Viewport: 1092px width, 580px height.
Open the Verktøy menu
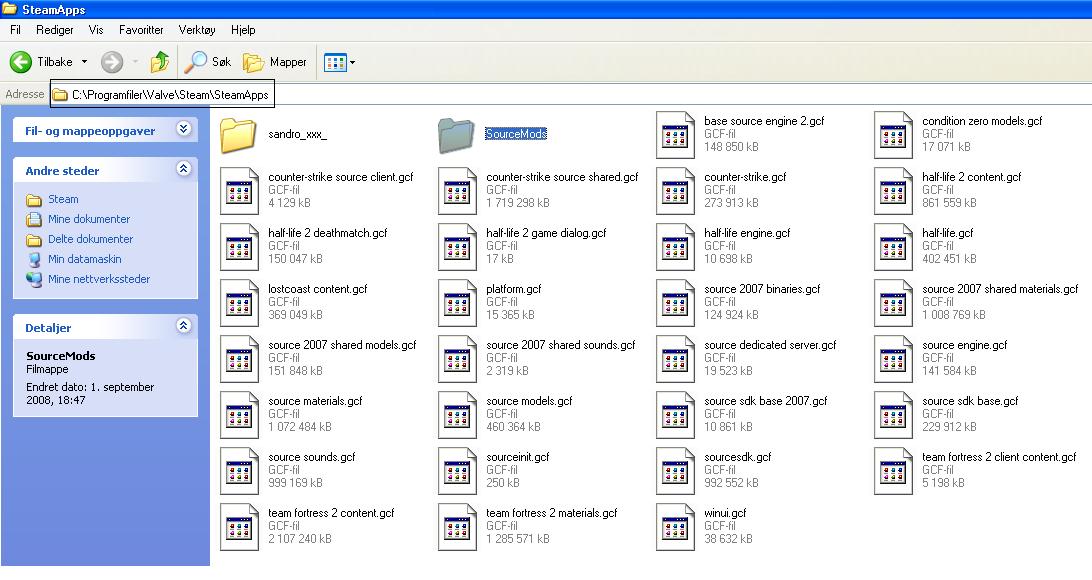coord(197,30)
